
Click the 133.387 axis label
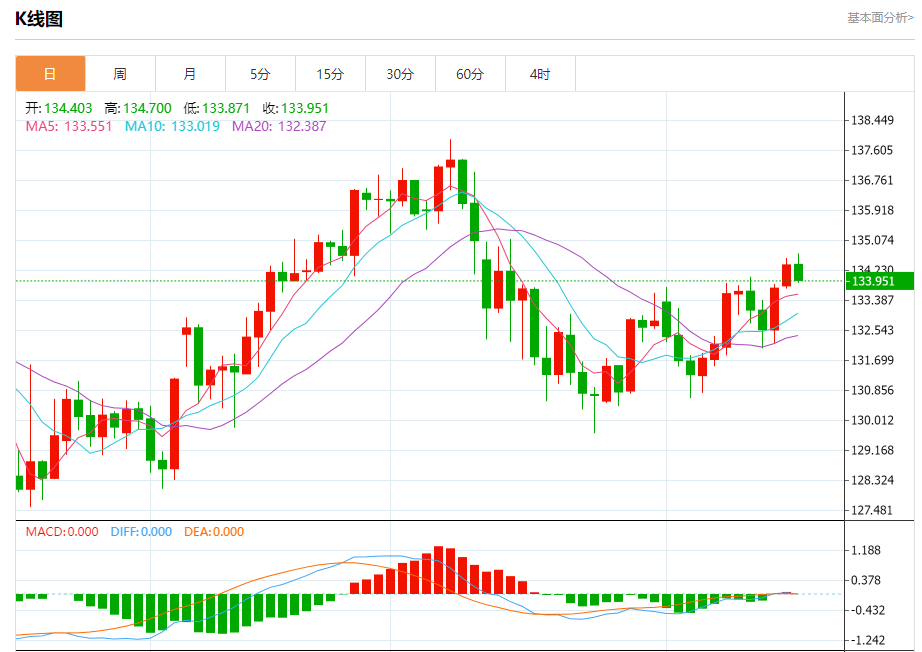click(873, 300)
